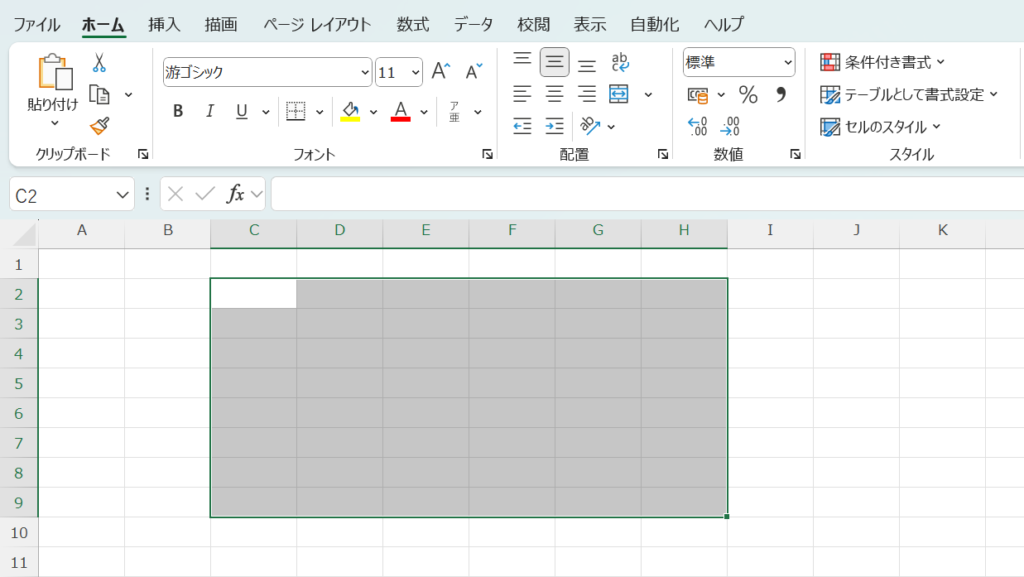Click the Insert Function fx icon
This screenshot has width=1024, height=577.
236,194
